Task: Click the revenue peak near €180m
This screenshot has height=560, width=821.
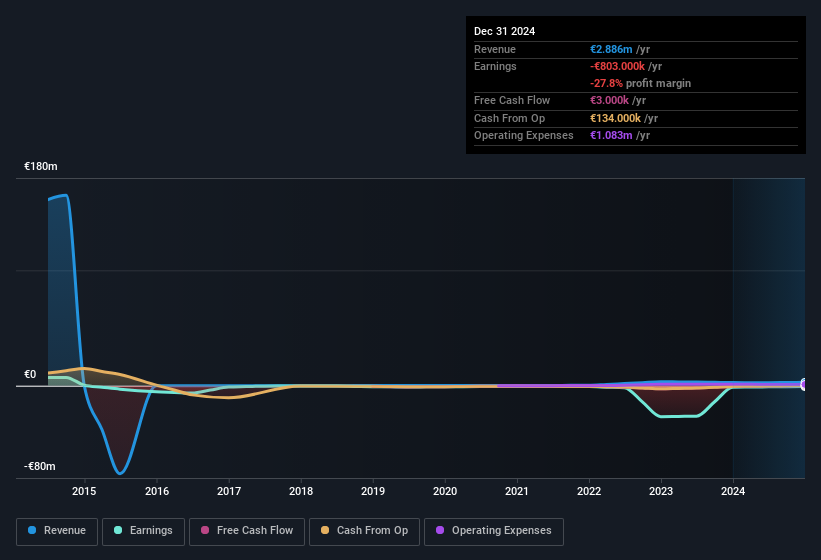Action: coord(64,196)
